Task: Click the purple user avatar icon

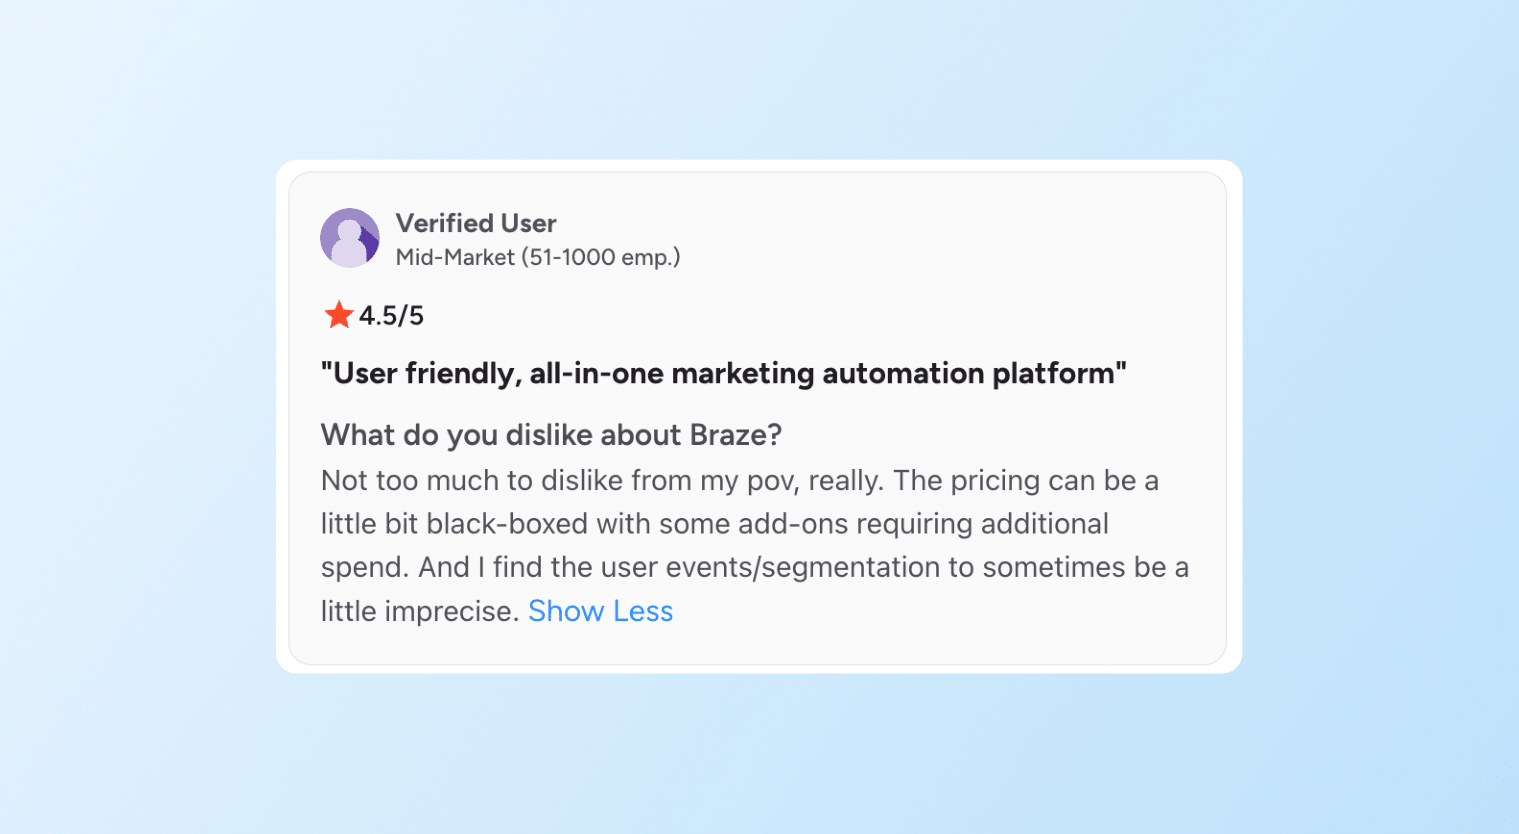Action: [349, 238]
